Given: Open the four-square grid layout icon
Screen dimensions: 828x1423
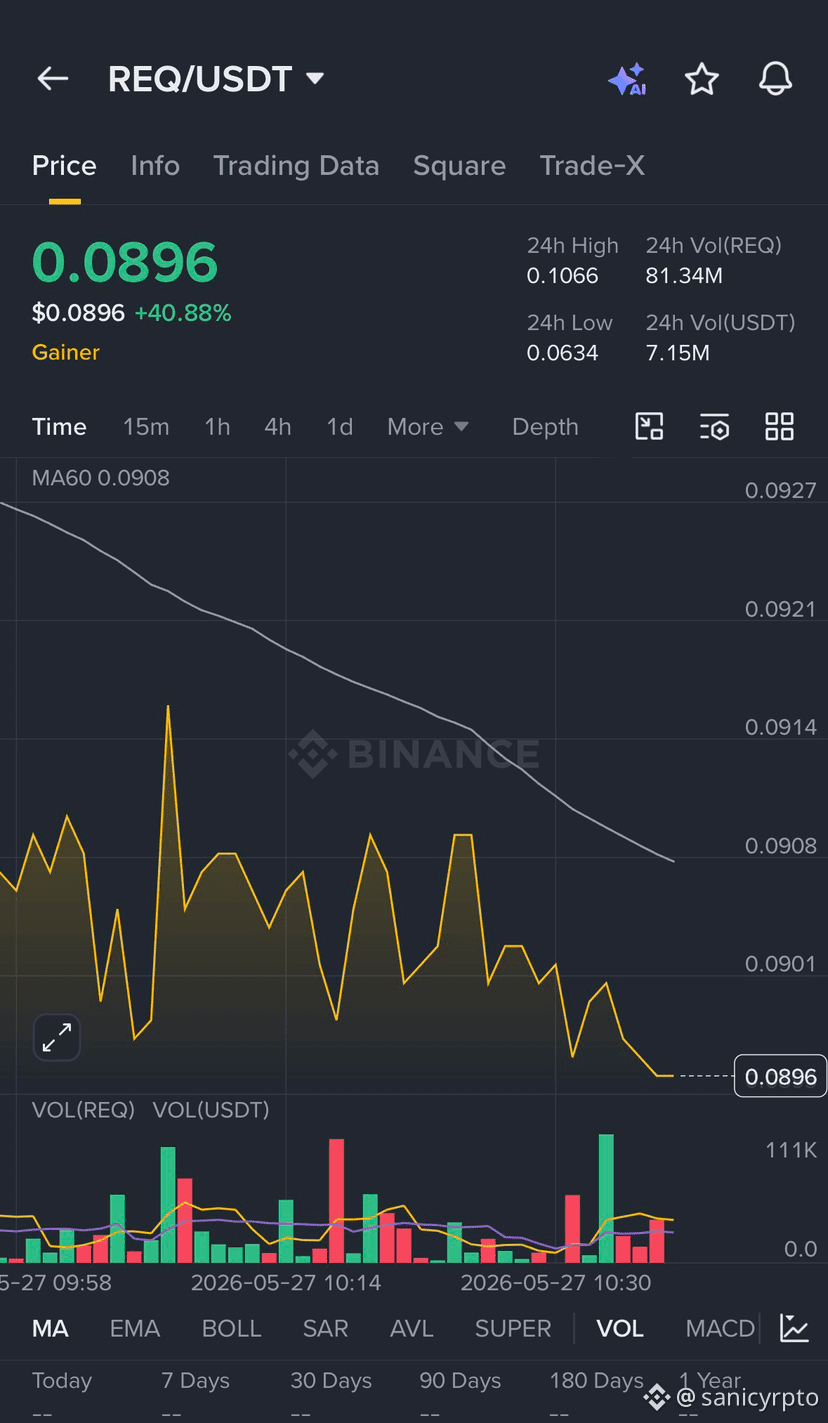Looking at the screenshot, I should point(779,427).
